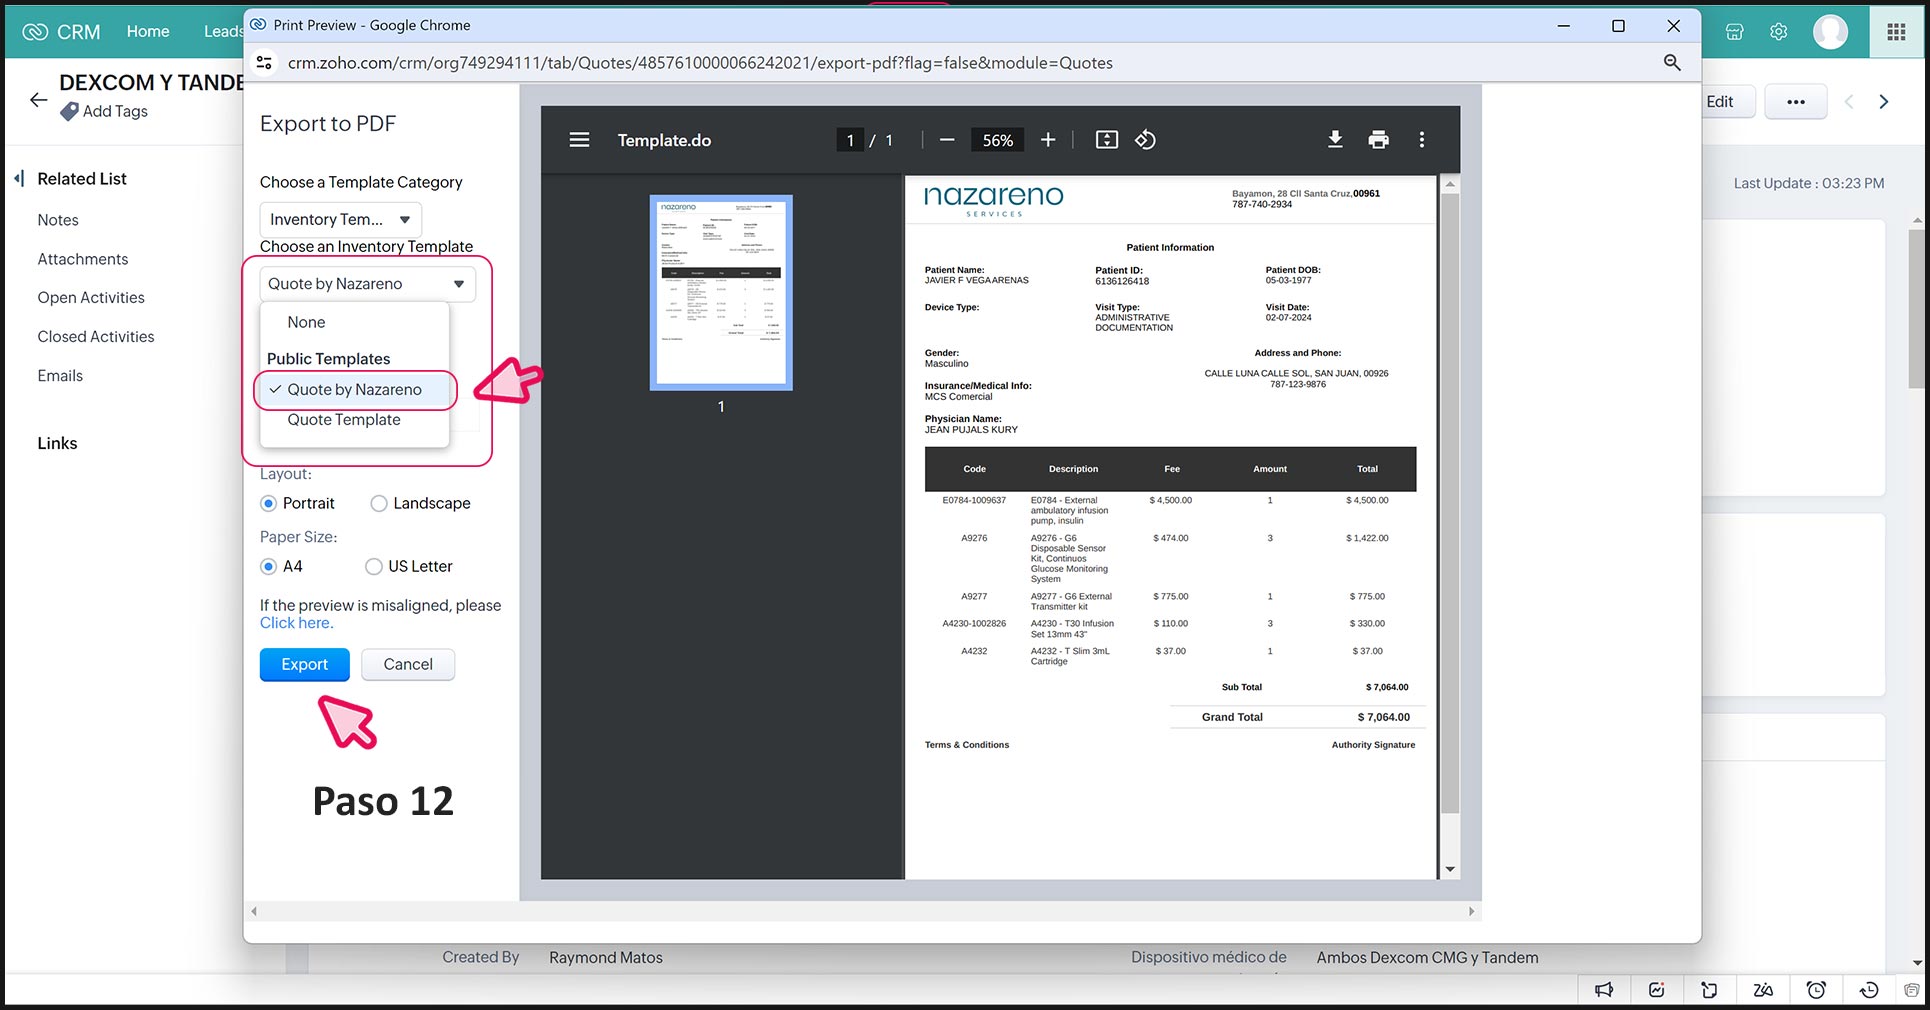Image resolution: width=1930 pixels, height=1010 pixels.
Task: Rotate the PDF page counterclockwise
Action: [1146, 140]
